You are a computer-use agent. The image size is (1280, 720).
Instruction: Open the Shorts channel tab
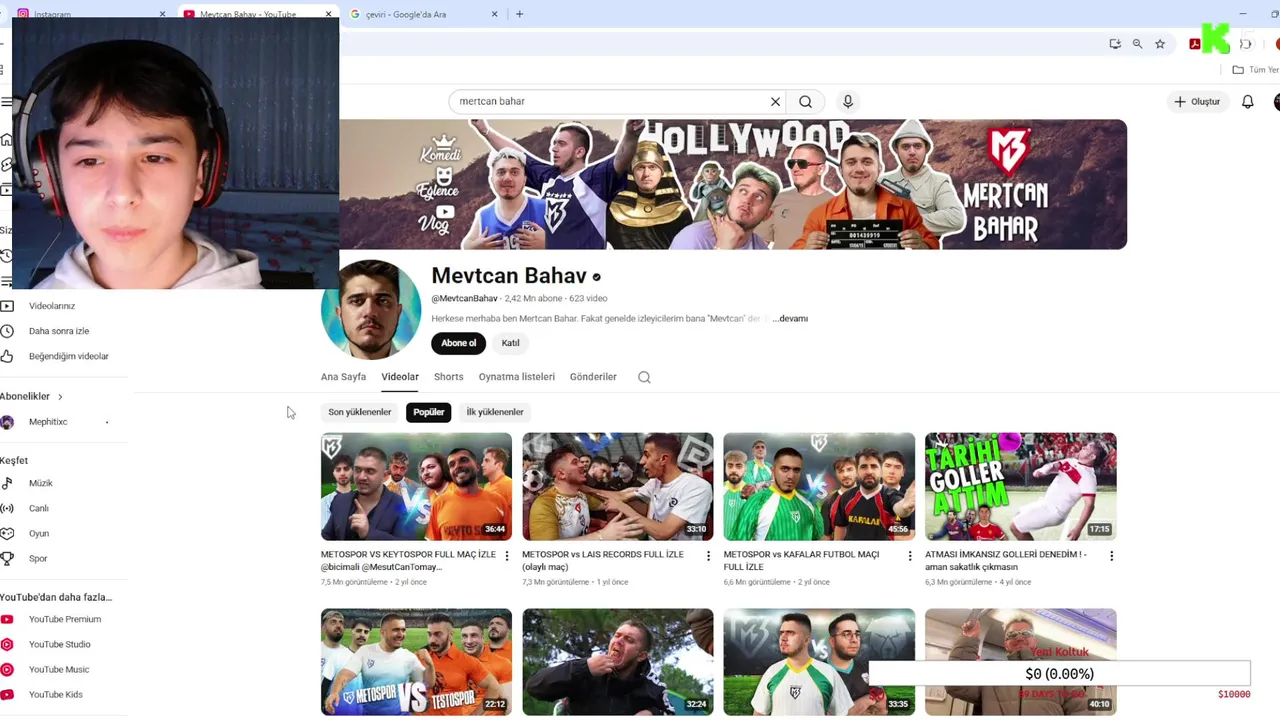point(448,377)
